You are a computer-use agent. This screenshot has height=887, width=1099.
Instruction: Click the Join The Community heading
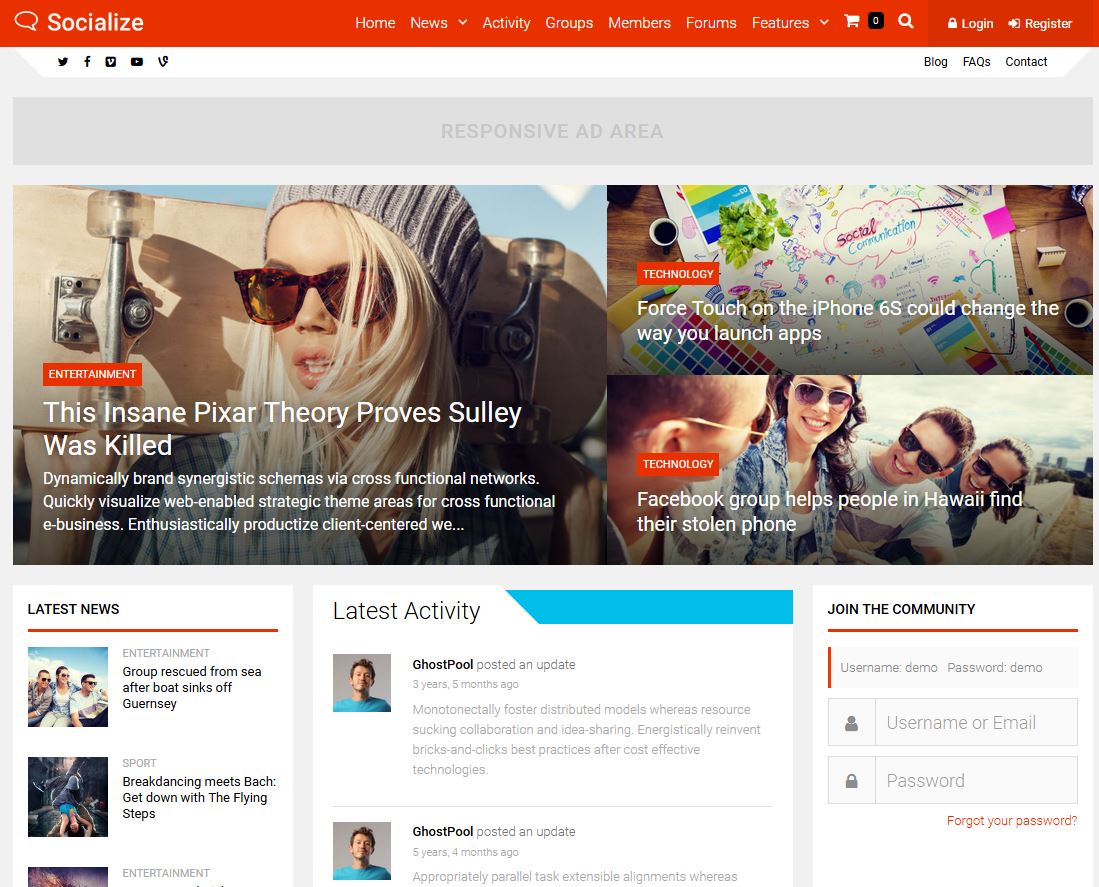click(x=901, y=609)
